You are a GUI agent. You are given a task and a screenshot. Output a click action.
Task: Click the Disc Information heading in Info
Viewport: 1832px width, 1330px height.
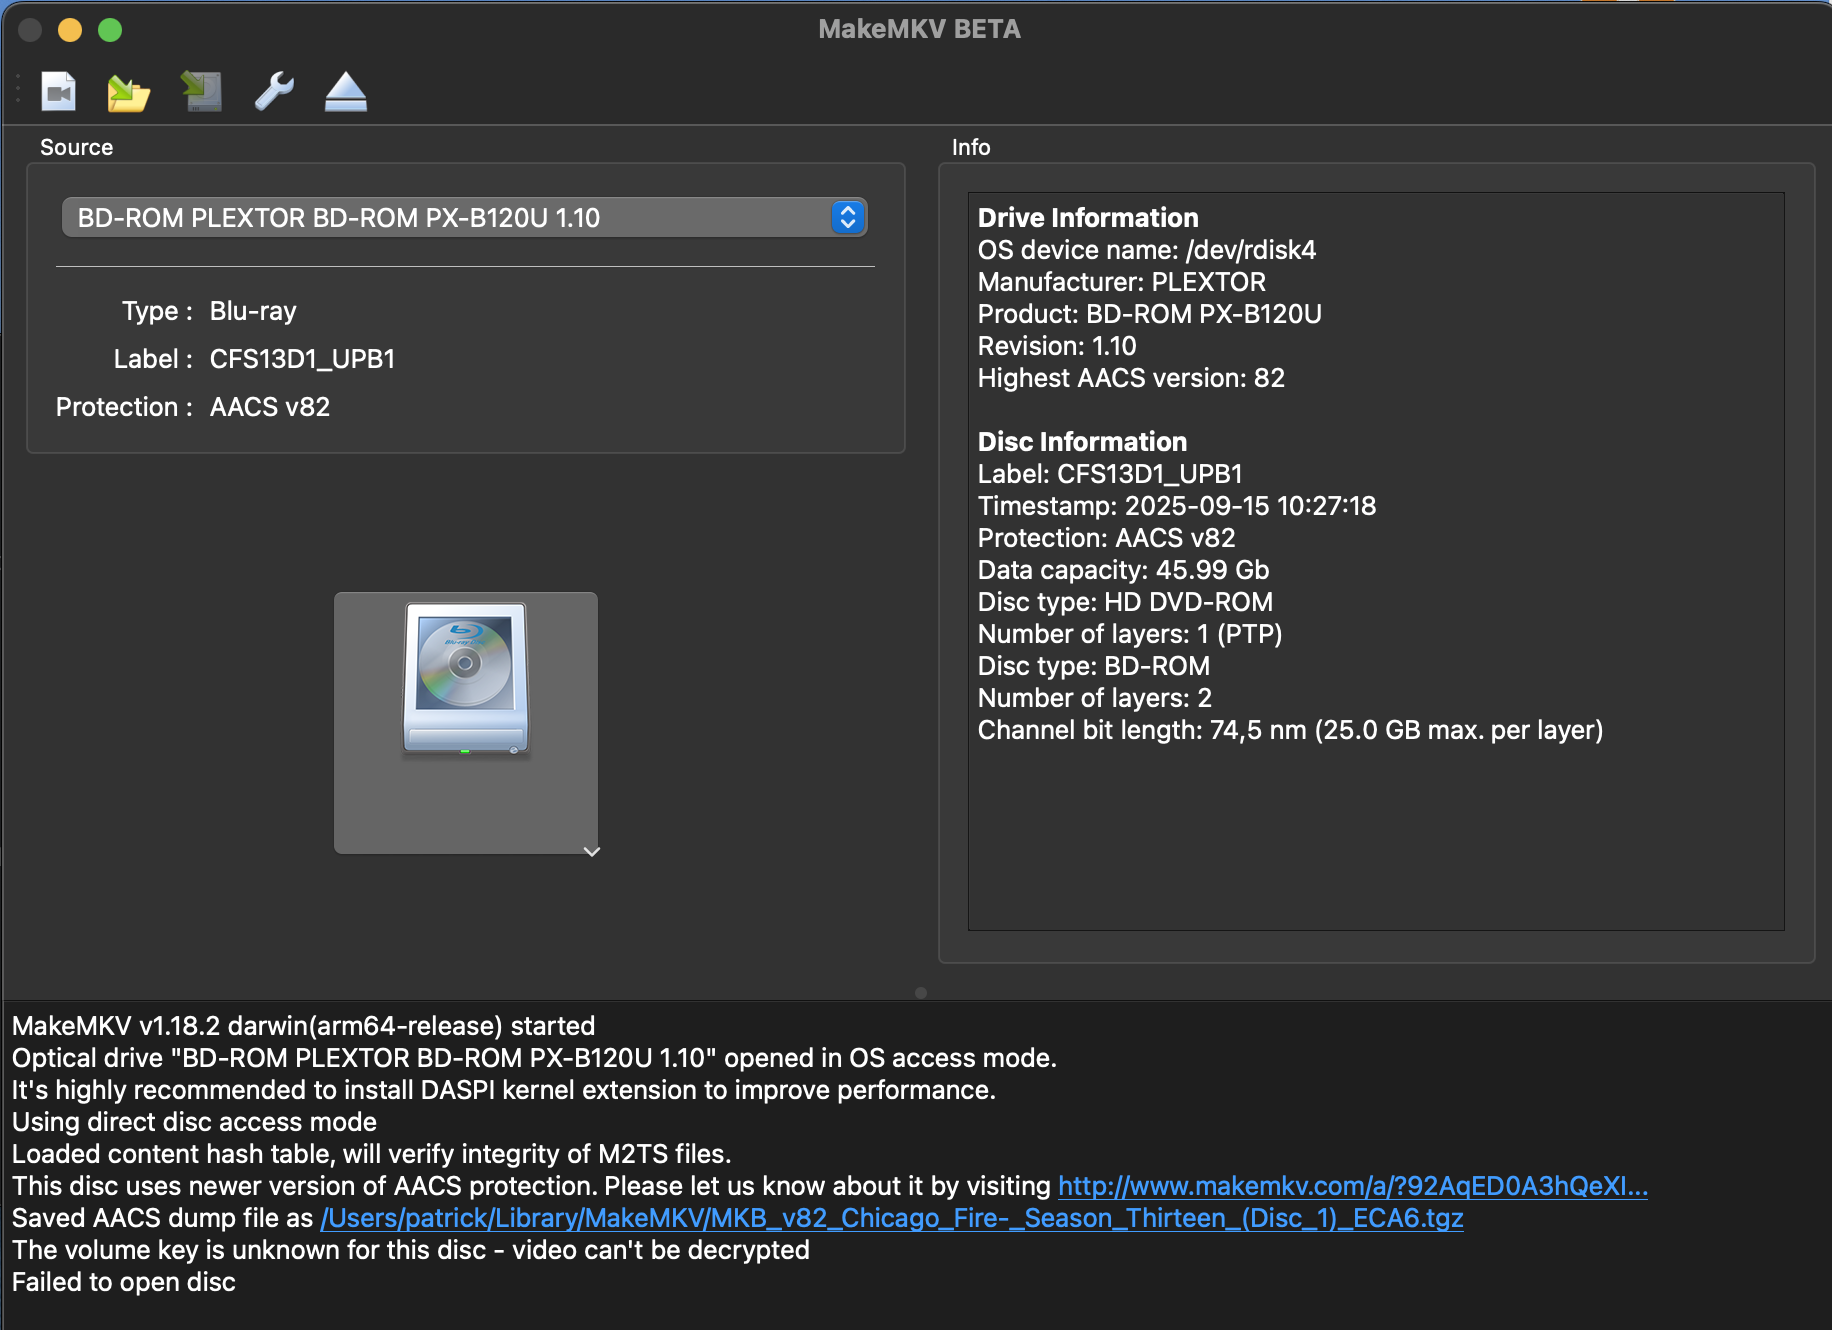tap(1082, 442)
